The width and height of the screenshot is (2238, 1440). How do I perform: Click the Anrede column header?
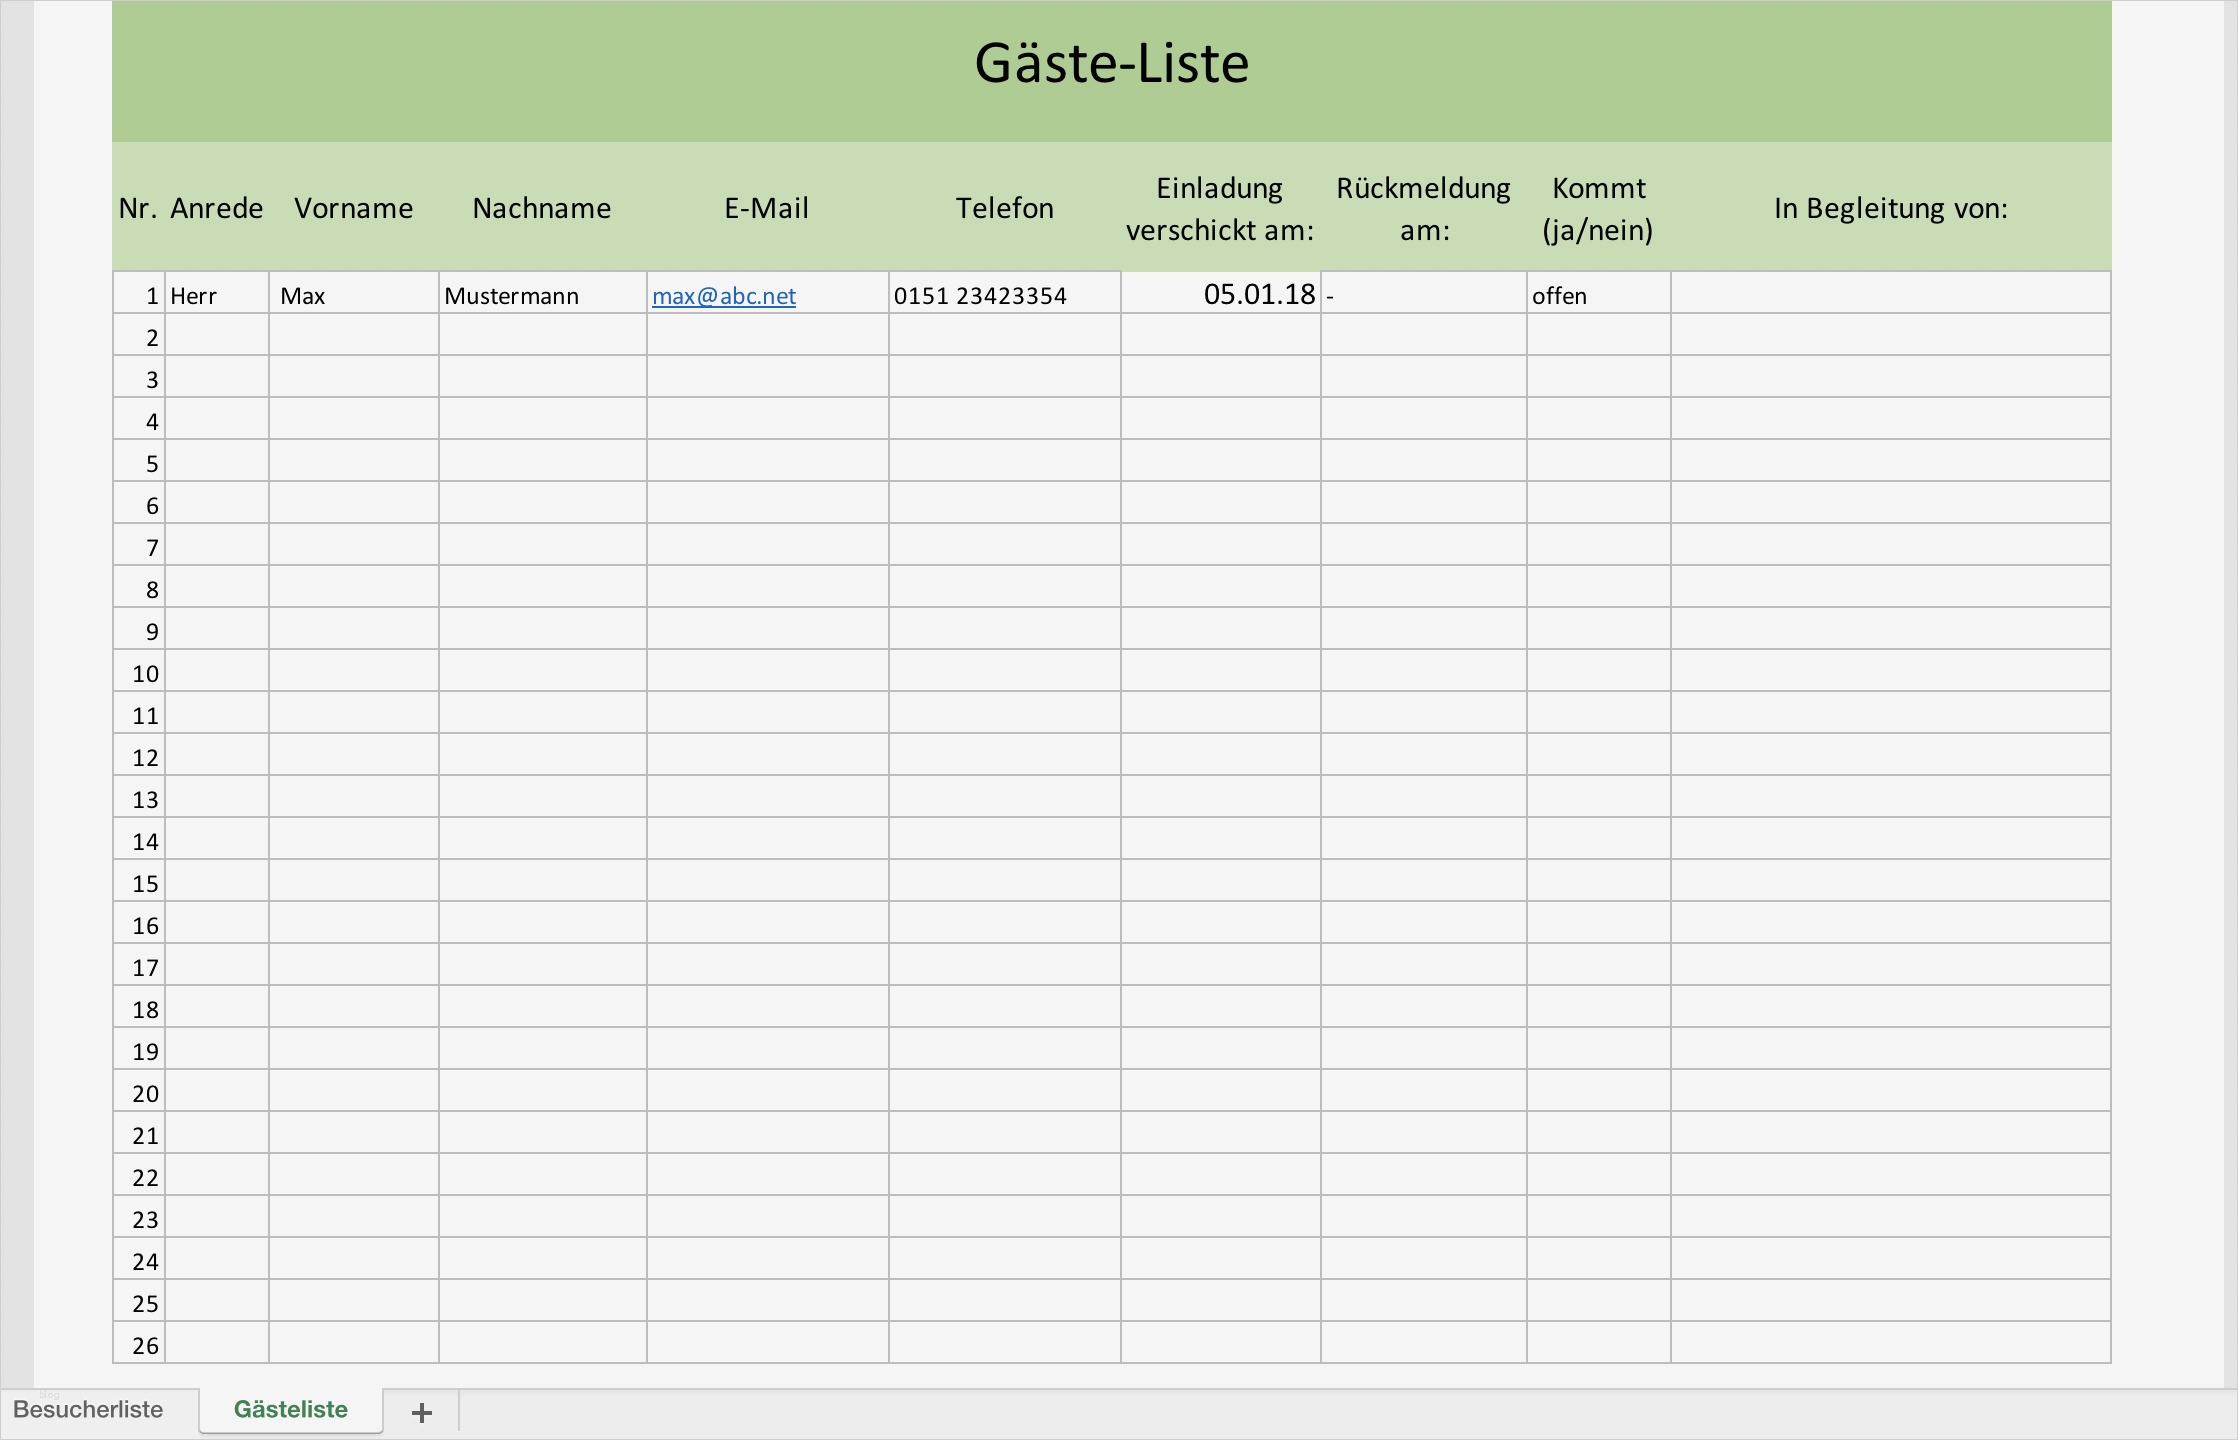point(216,208)
